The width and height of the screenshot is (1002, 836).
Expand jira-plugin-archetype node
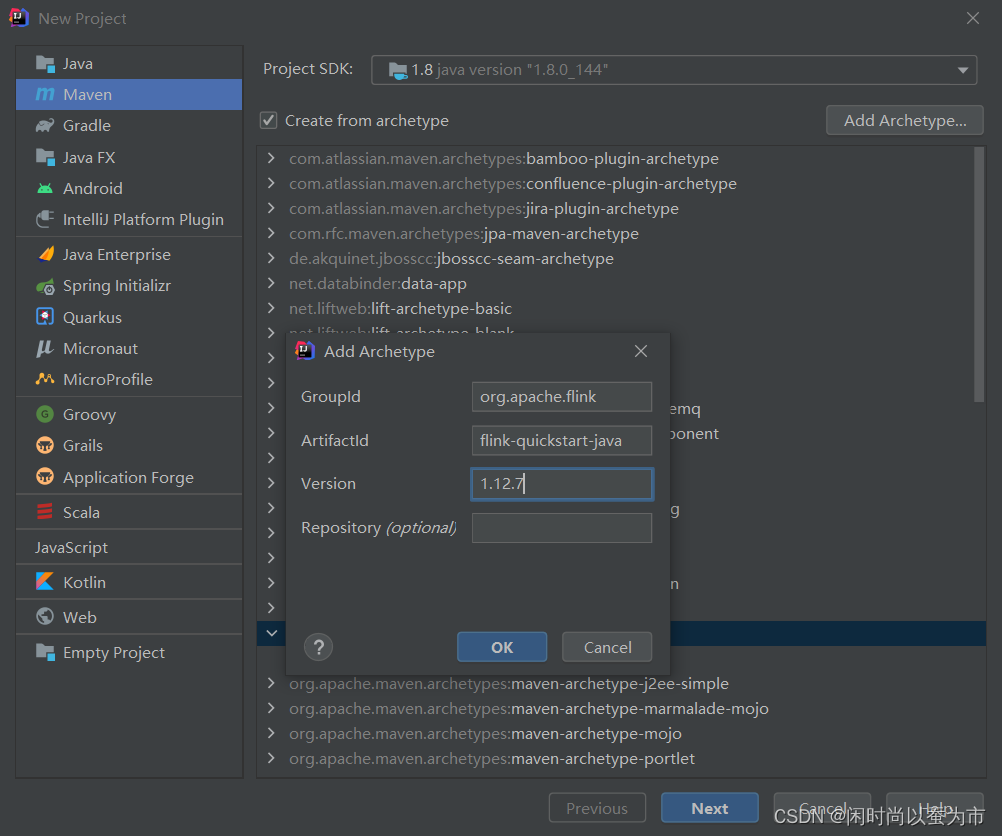(271, 208)
